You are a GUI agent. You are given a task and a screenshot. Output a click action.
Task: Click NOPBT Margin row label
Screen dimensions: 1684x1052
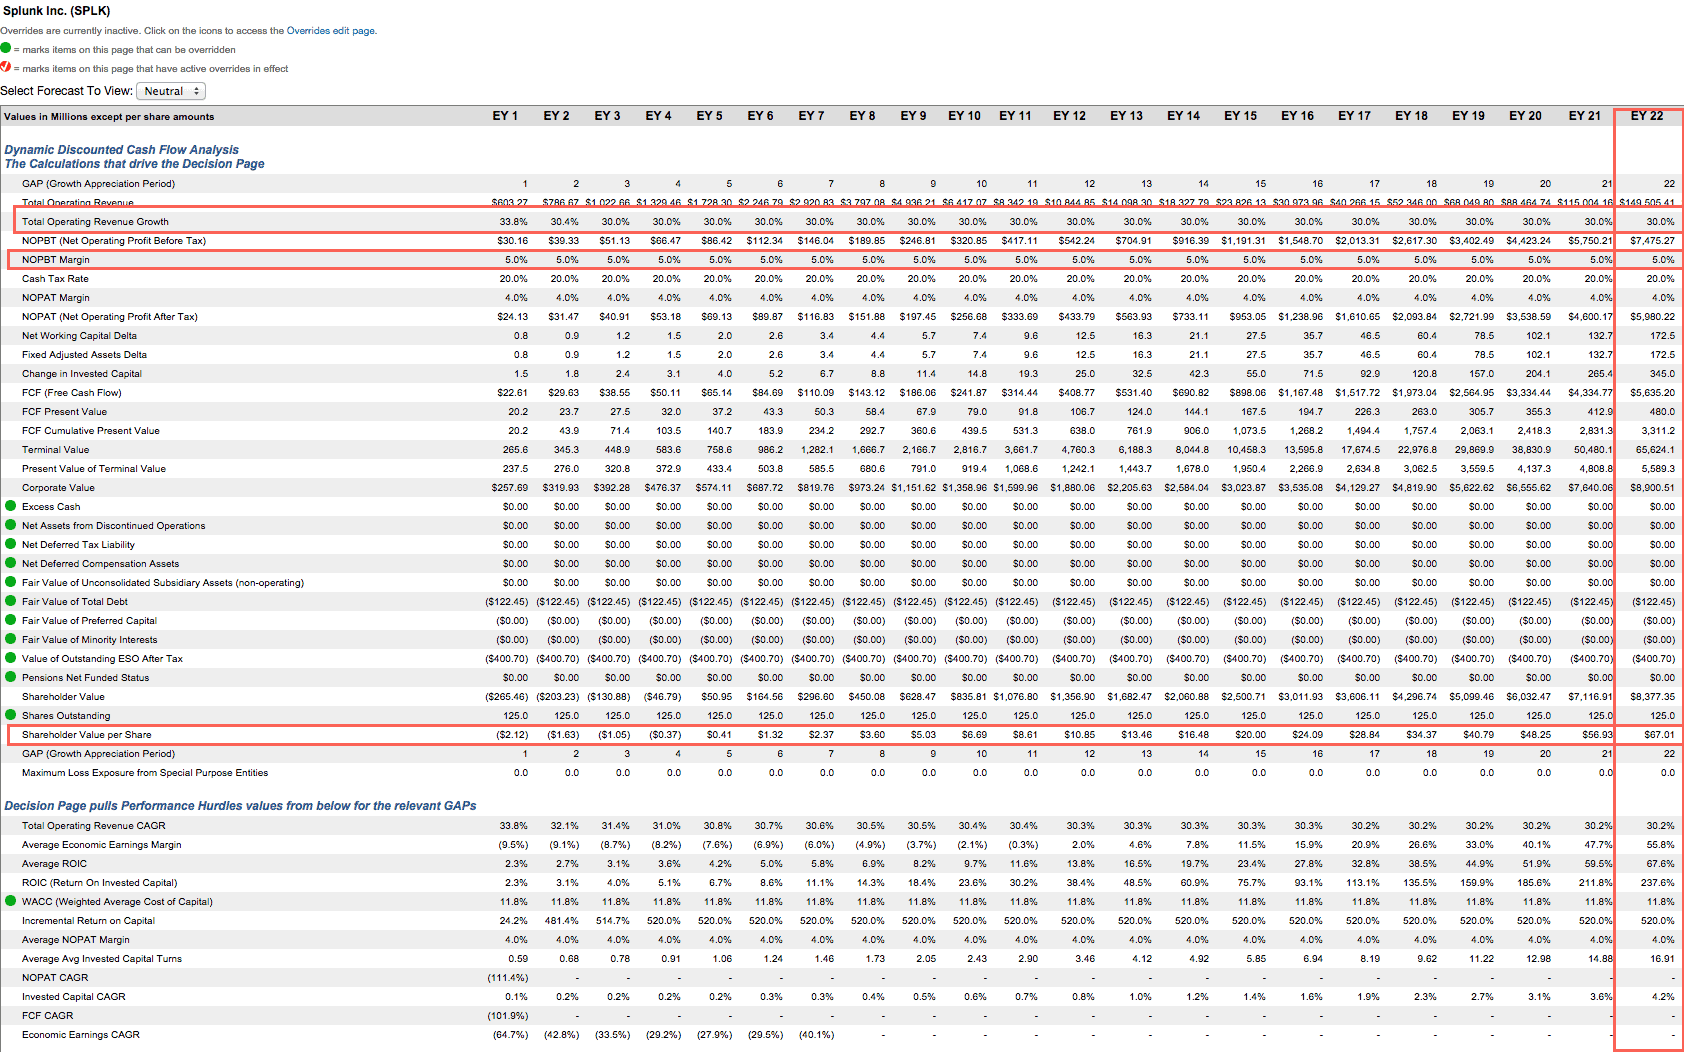56,260
